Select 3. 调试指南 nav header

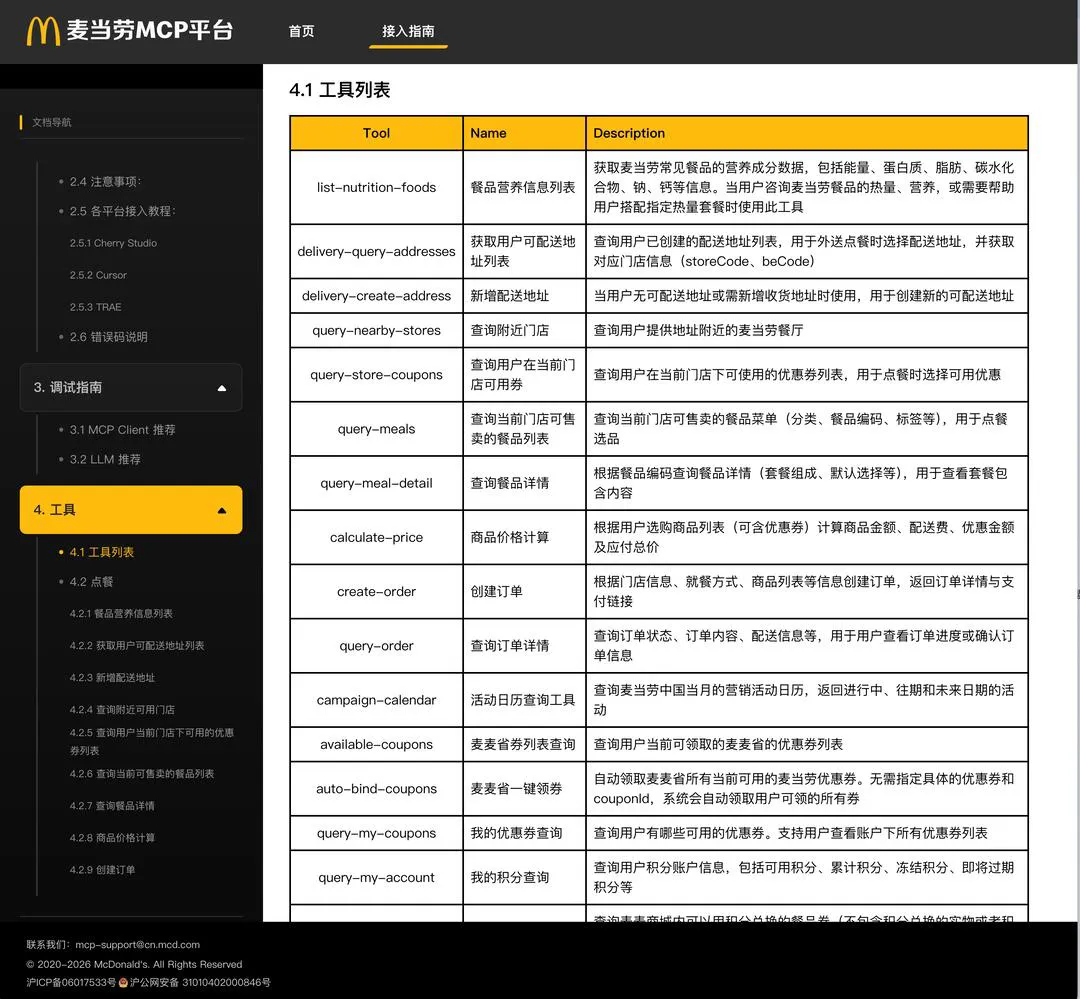(131, 388)
